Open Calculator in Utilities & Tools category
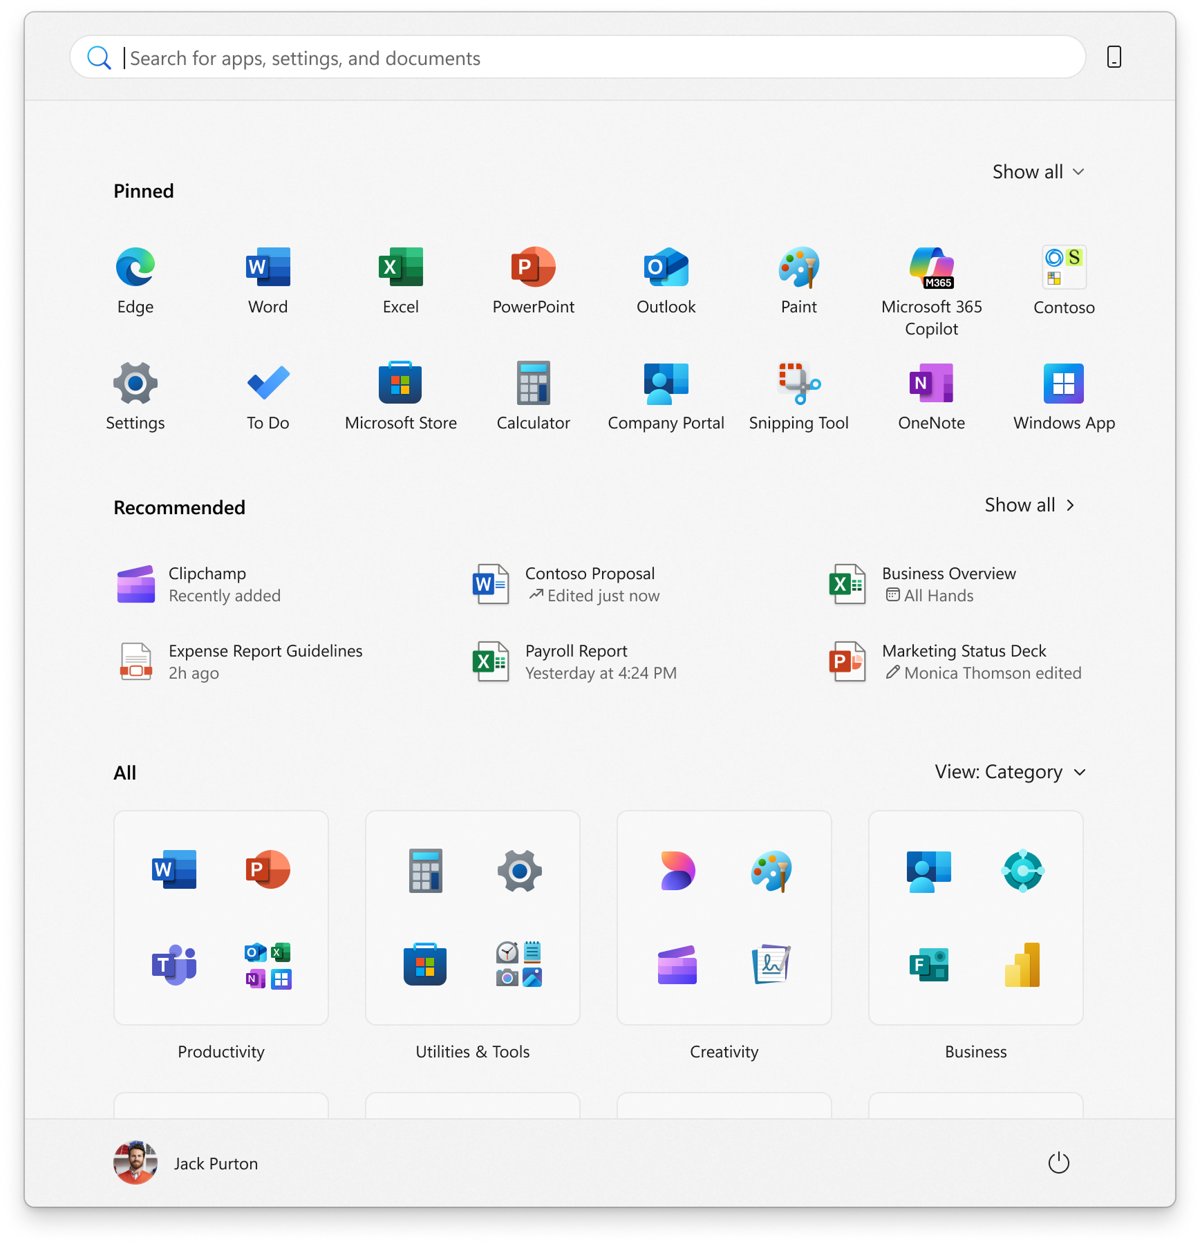 426,870
